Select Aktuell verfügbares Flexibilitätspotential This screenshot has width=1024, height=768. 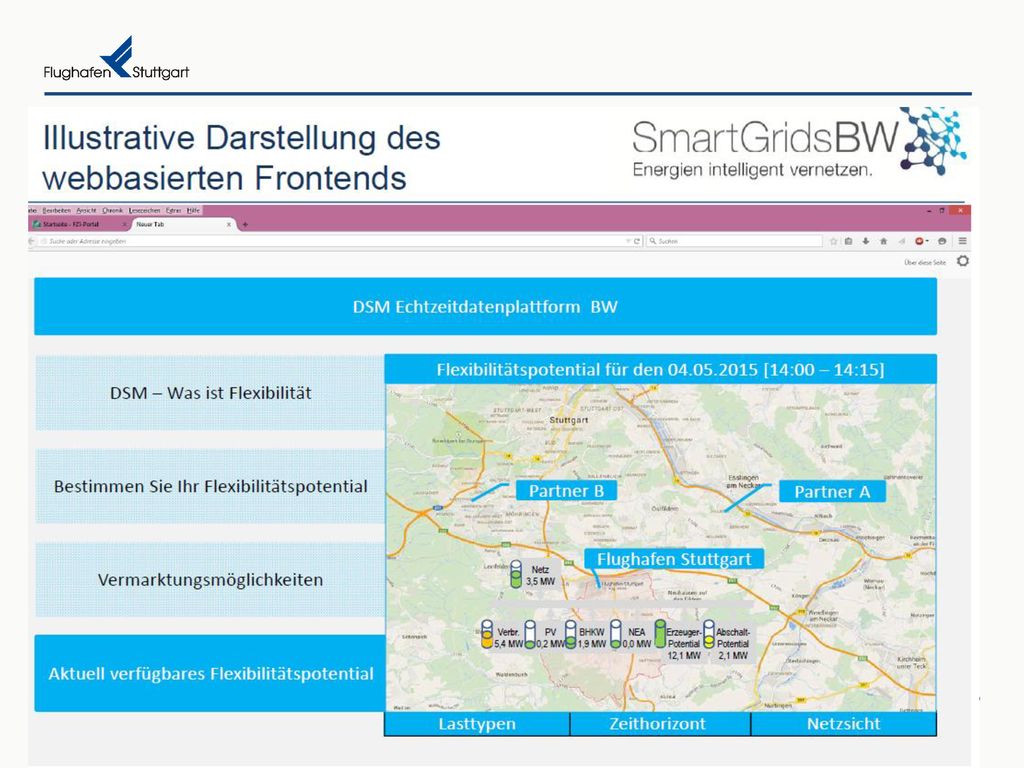(210, 673)
